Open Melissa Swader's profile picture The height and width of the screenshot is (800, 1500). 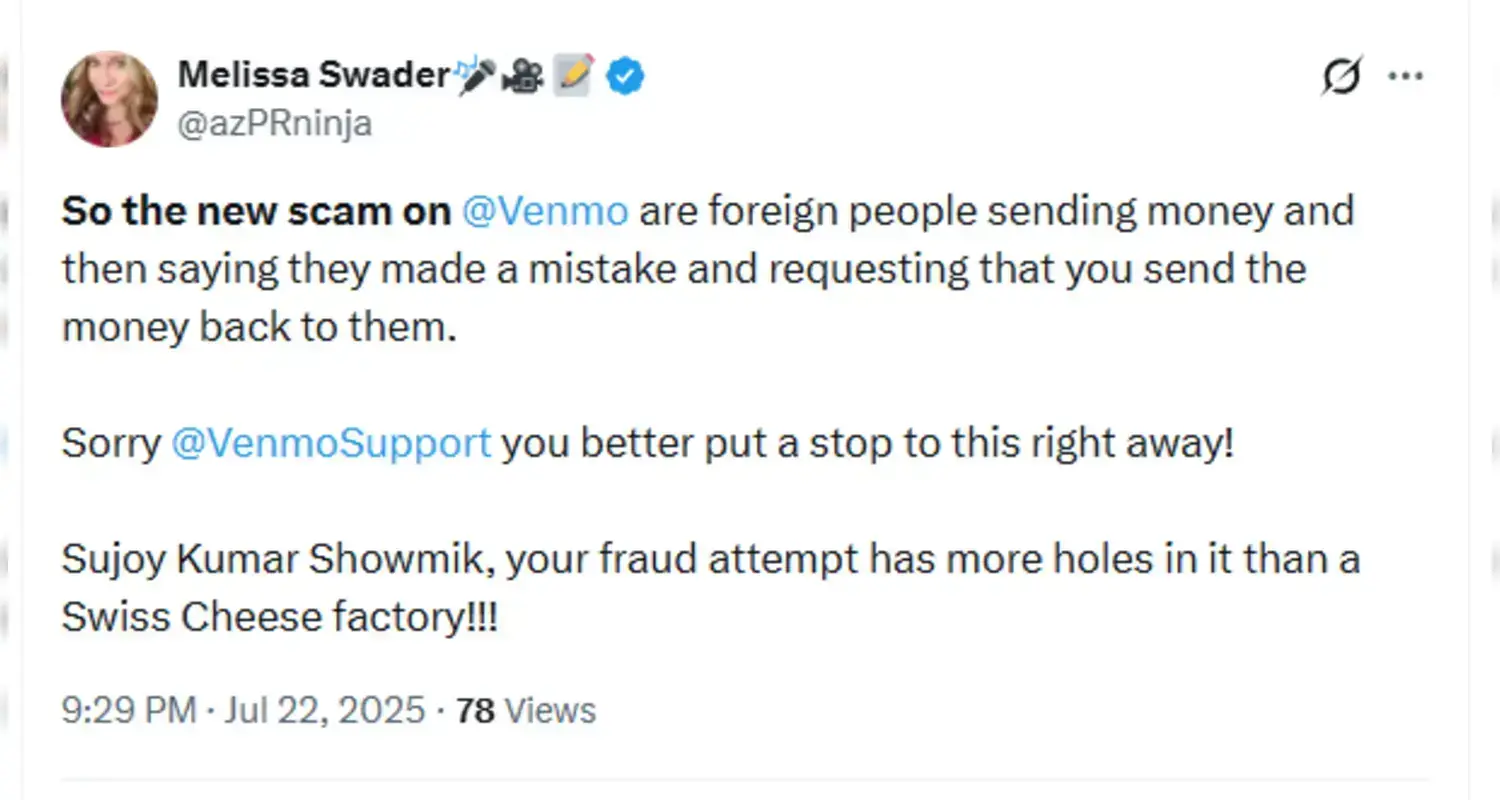tap(109, 99)
